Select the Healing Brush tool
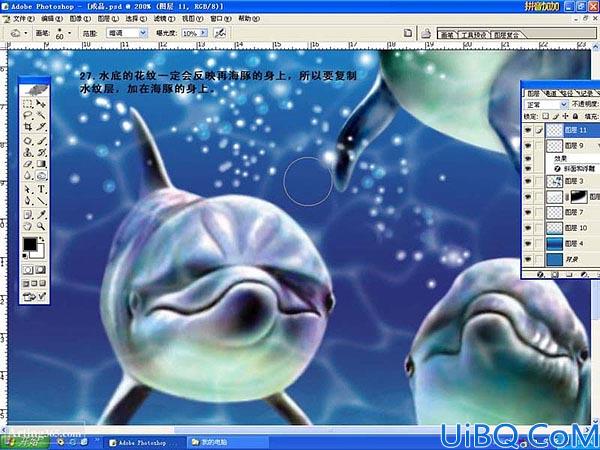 (x=28, y=141)
